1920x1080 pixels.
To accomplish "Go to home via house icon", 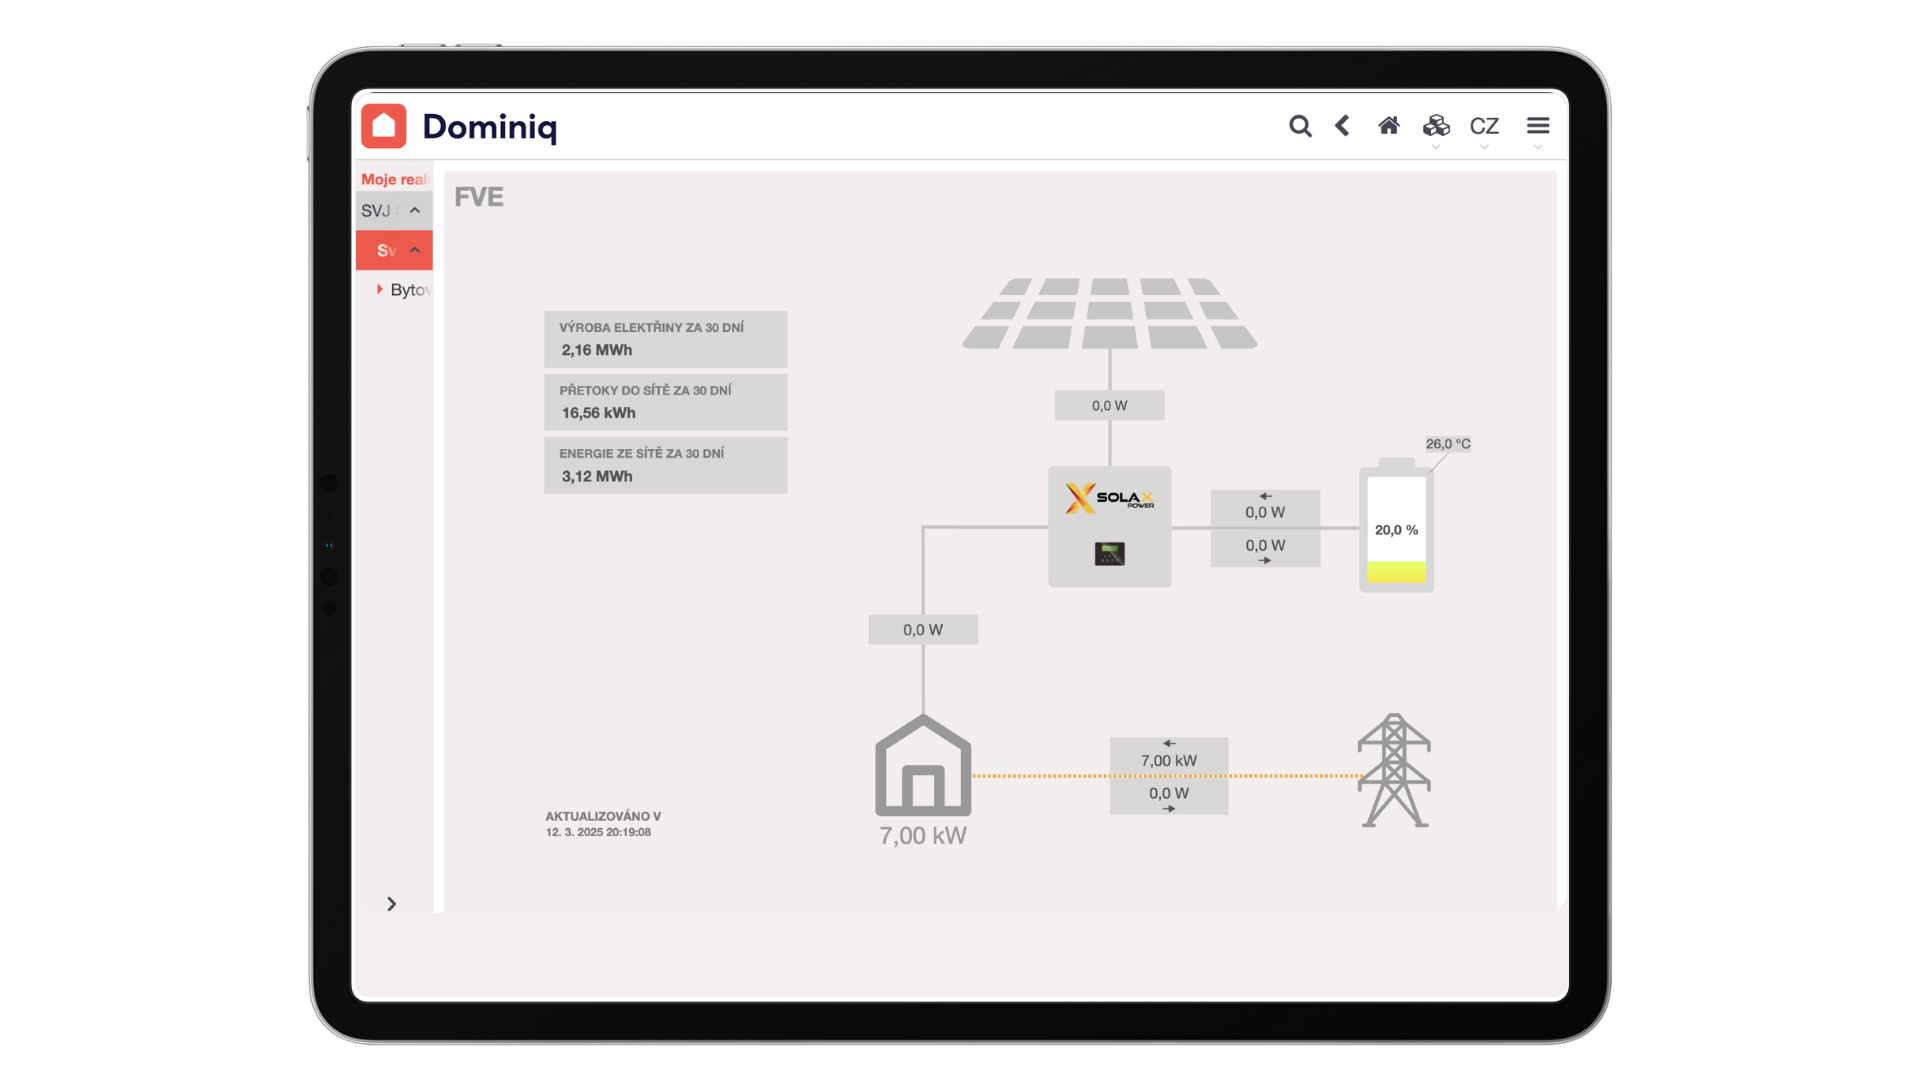I will (1388, 126).
